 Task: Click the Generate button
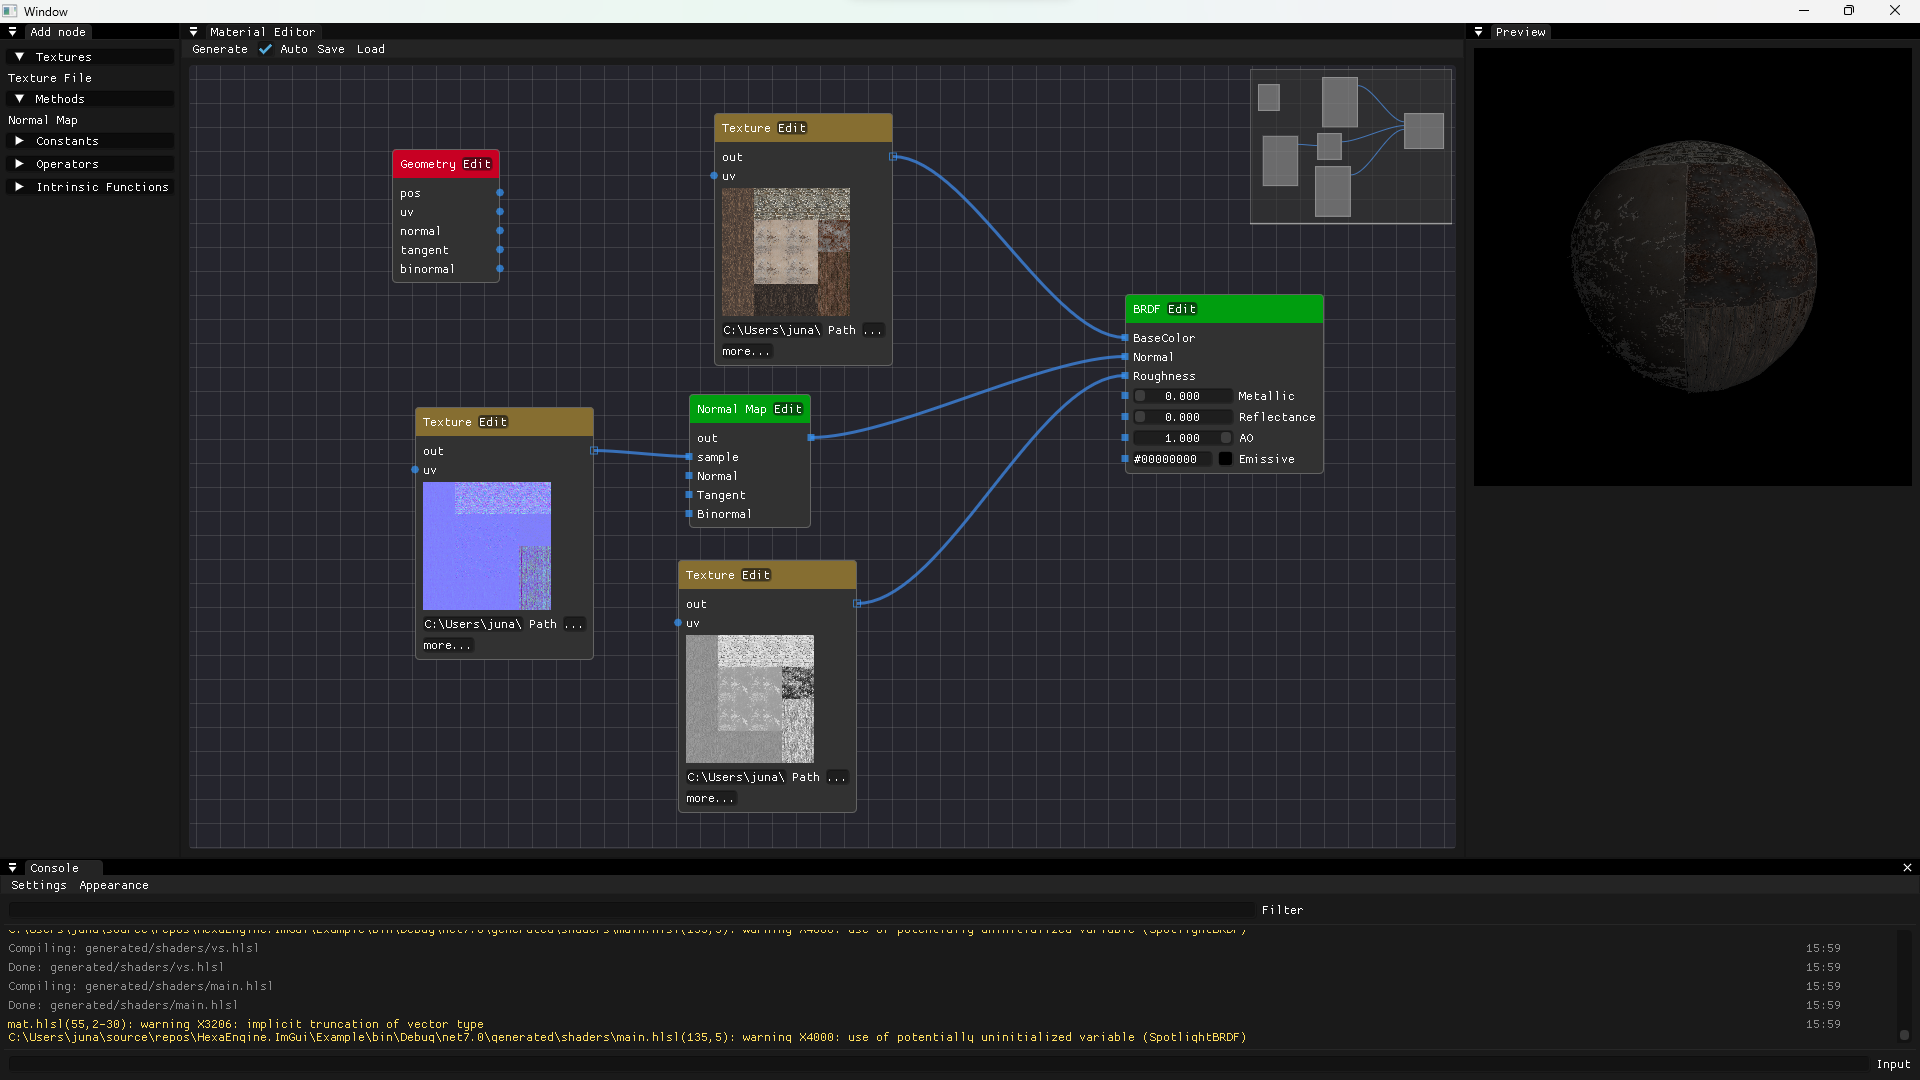(219, 49)
